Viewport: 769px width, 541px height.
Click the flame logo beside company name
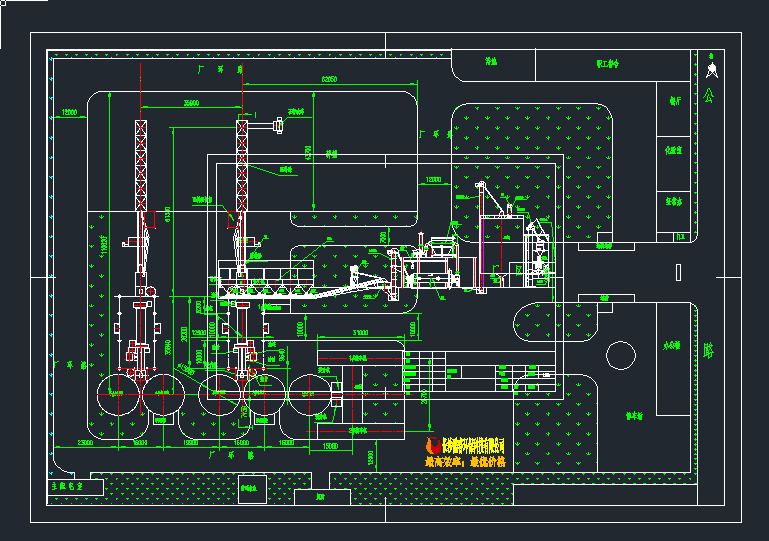click(x=433, y=447)
